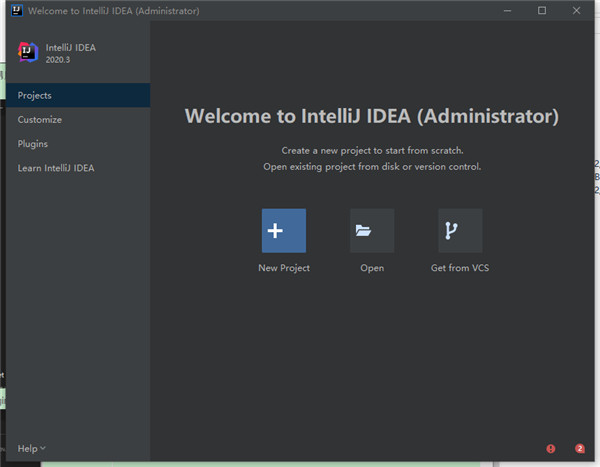Click the Welcome to IntelliJ IDEA heading
This screenshot has width=600, height=467.
click(x=371, y=116)
